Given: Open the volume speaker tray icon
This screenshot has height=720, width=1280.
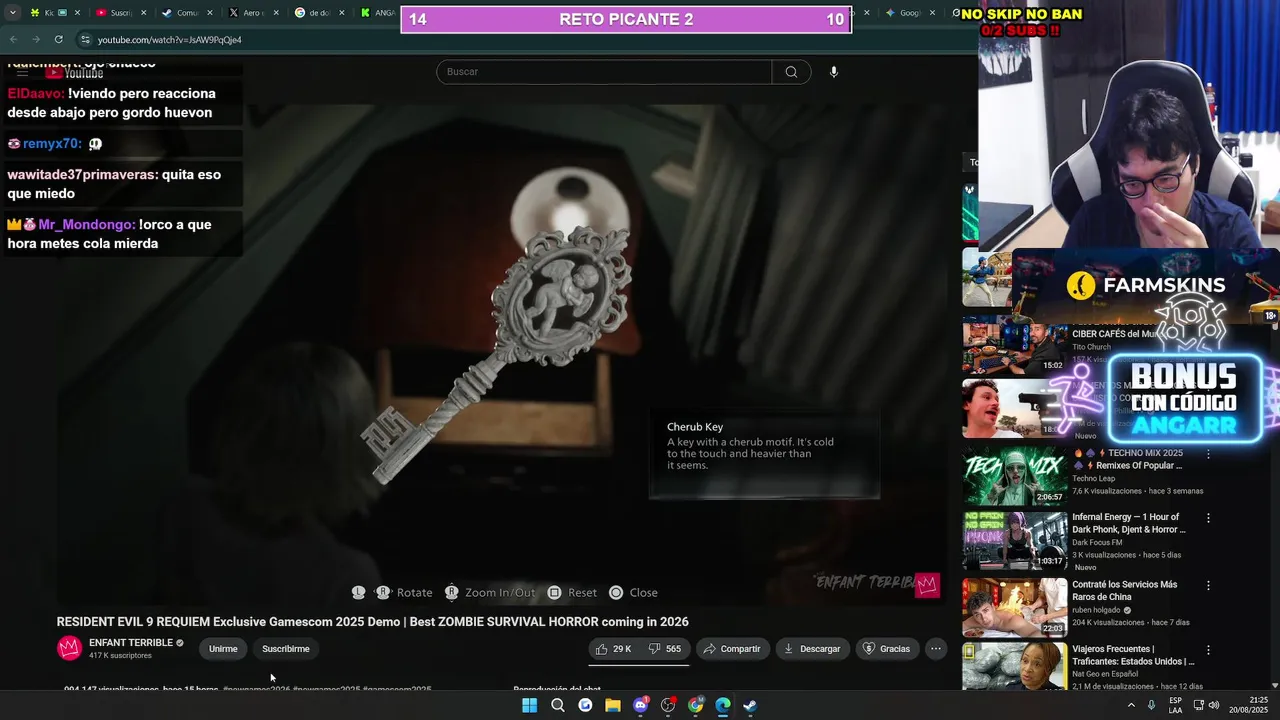Looking at the screenshot, I should click(1214, 705).
